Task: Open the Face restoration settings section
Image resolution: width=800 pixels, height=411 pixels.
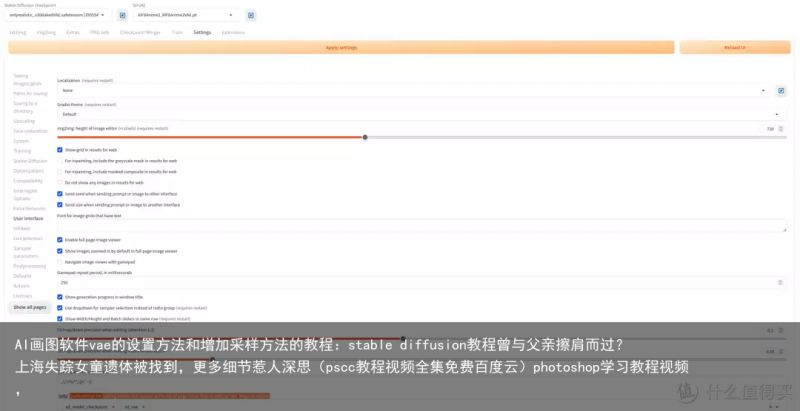Action: click(x=30, y=131)
